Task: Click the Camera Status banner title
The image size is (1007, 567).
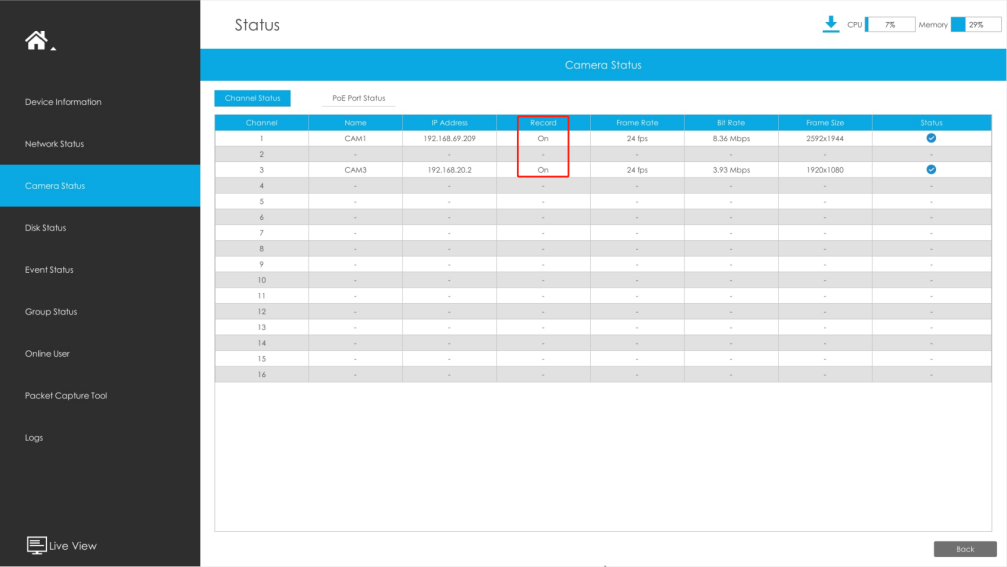Action: tap(603, 65)
